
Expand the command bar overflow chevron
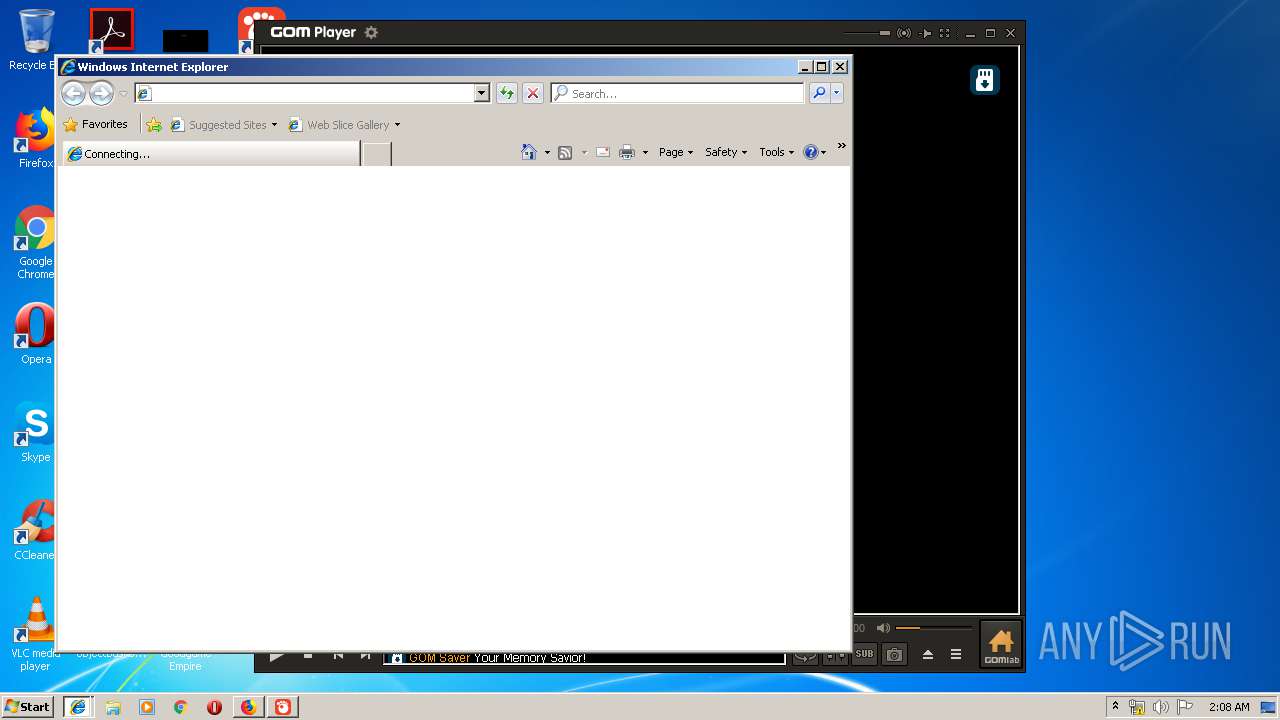(x=841, y=146)
